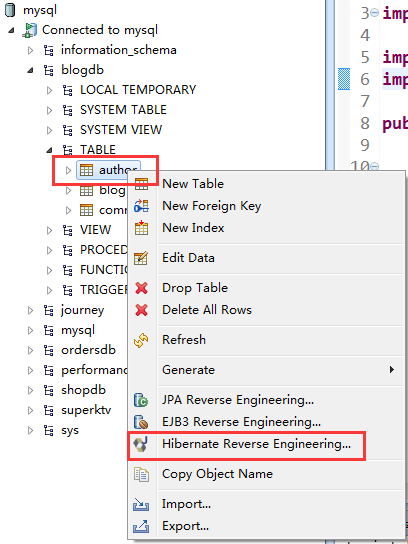Image resolution: width=408 pixels, height=544 pixels.
Task: Click the EJB3 Reverse Engineering icon
Action: click(x=141, y=422)
